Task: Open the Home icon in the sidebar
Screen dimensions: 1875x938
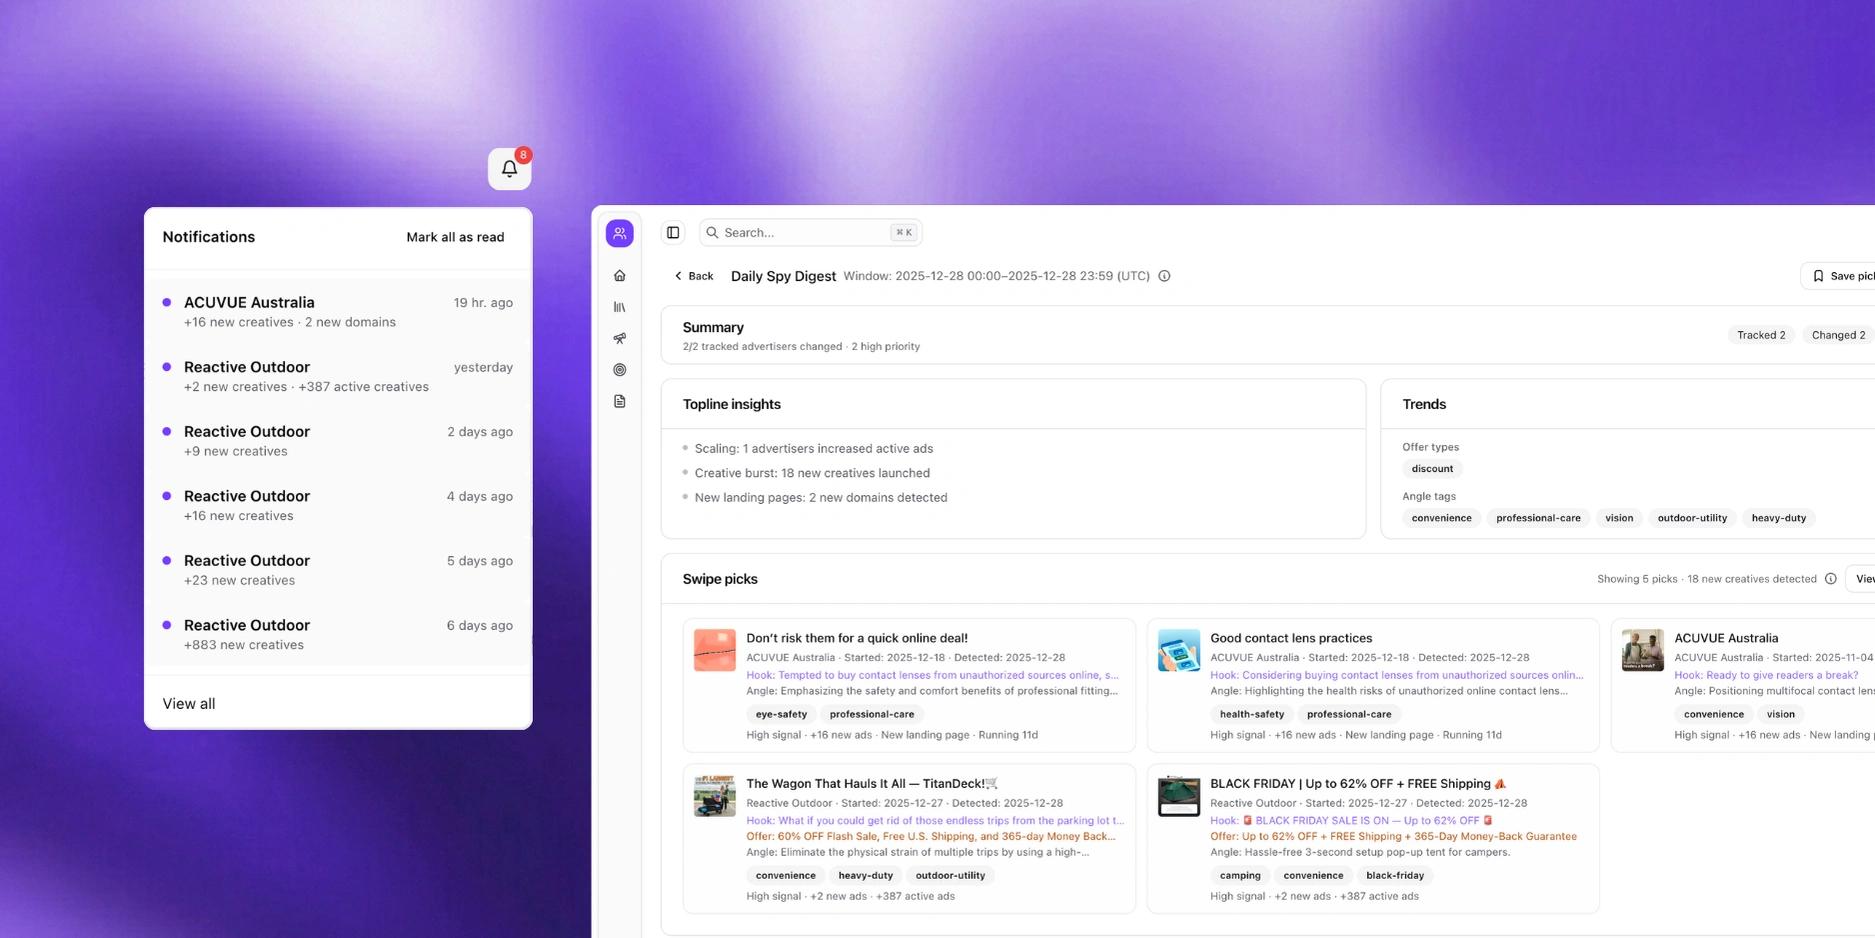Action: 619,275
